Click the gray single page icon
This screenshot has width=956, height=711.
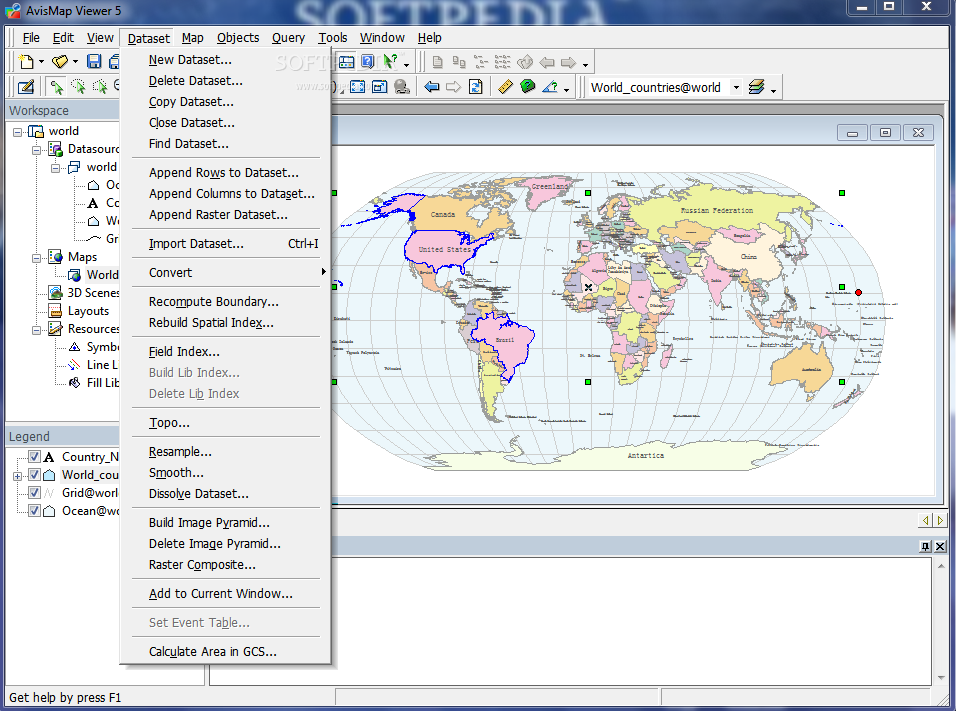(x=437, y=62)
